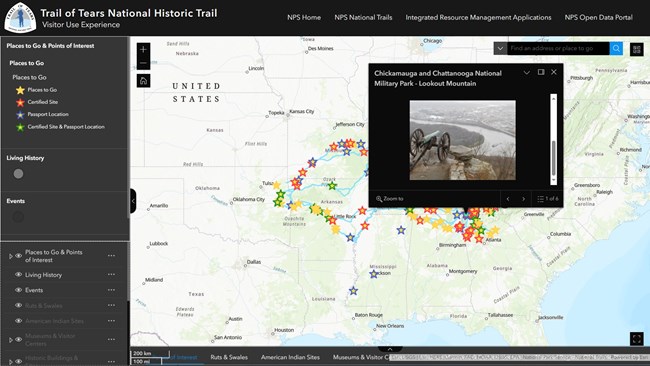This screenshot has width=650, height=366.
Task: Open options for Events layer
Action: [x=111, y=290]
